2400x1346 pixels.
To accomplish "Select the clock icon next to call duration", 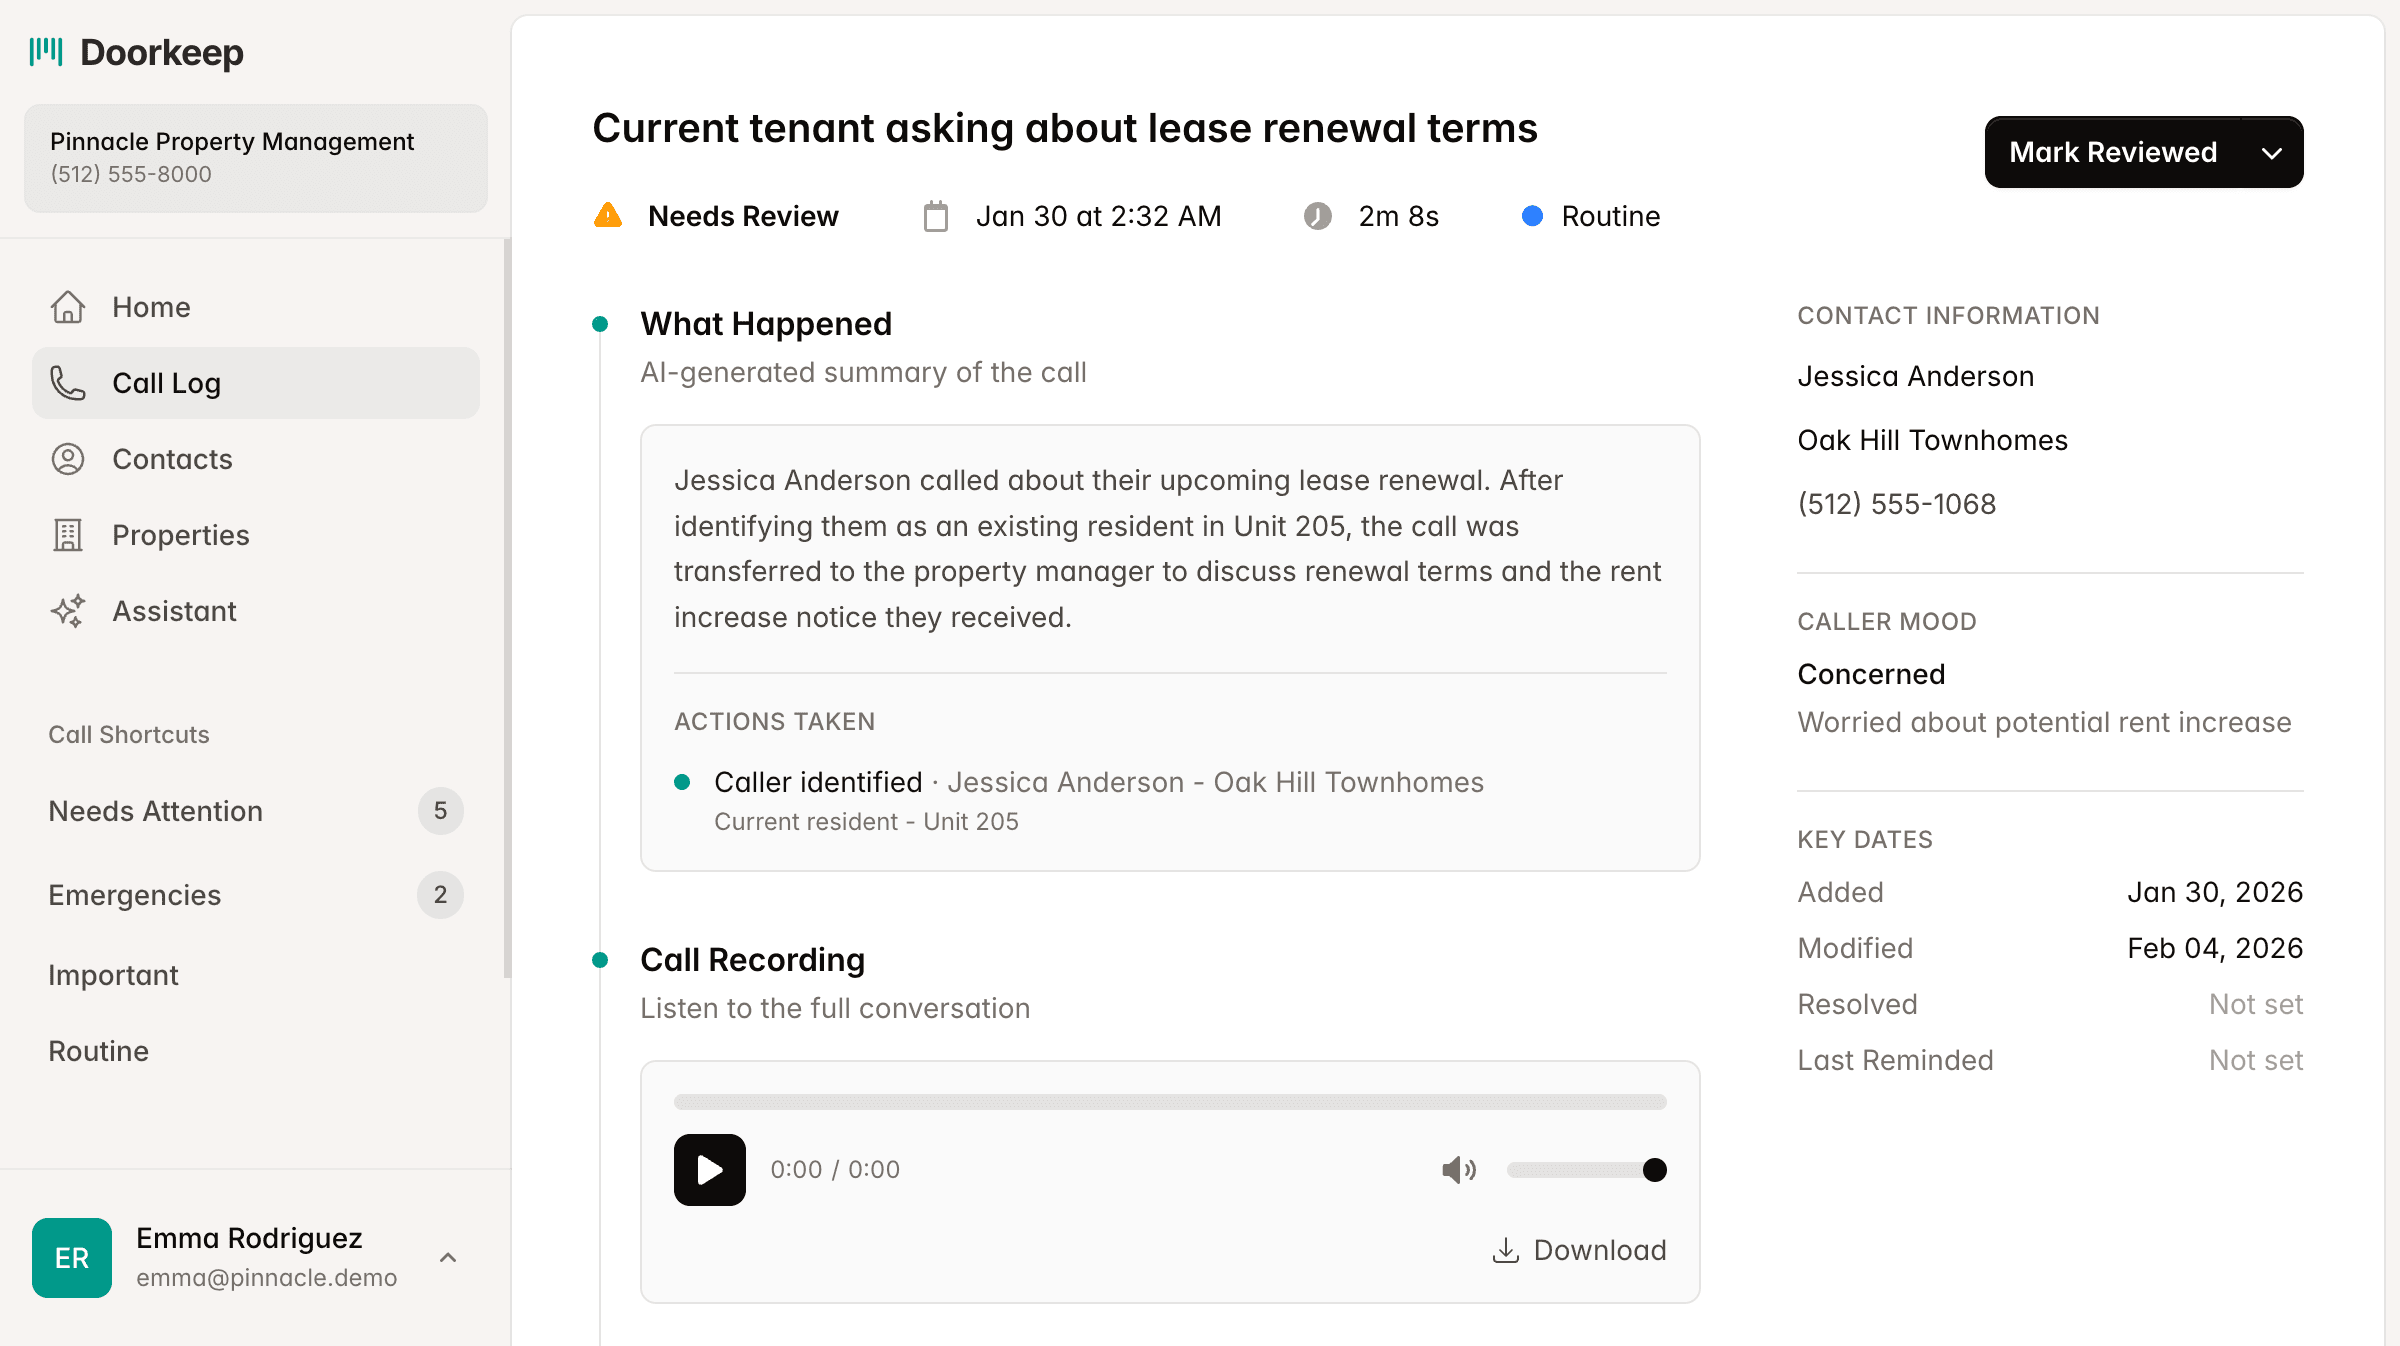I will [x=1318, y=215].
